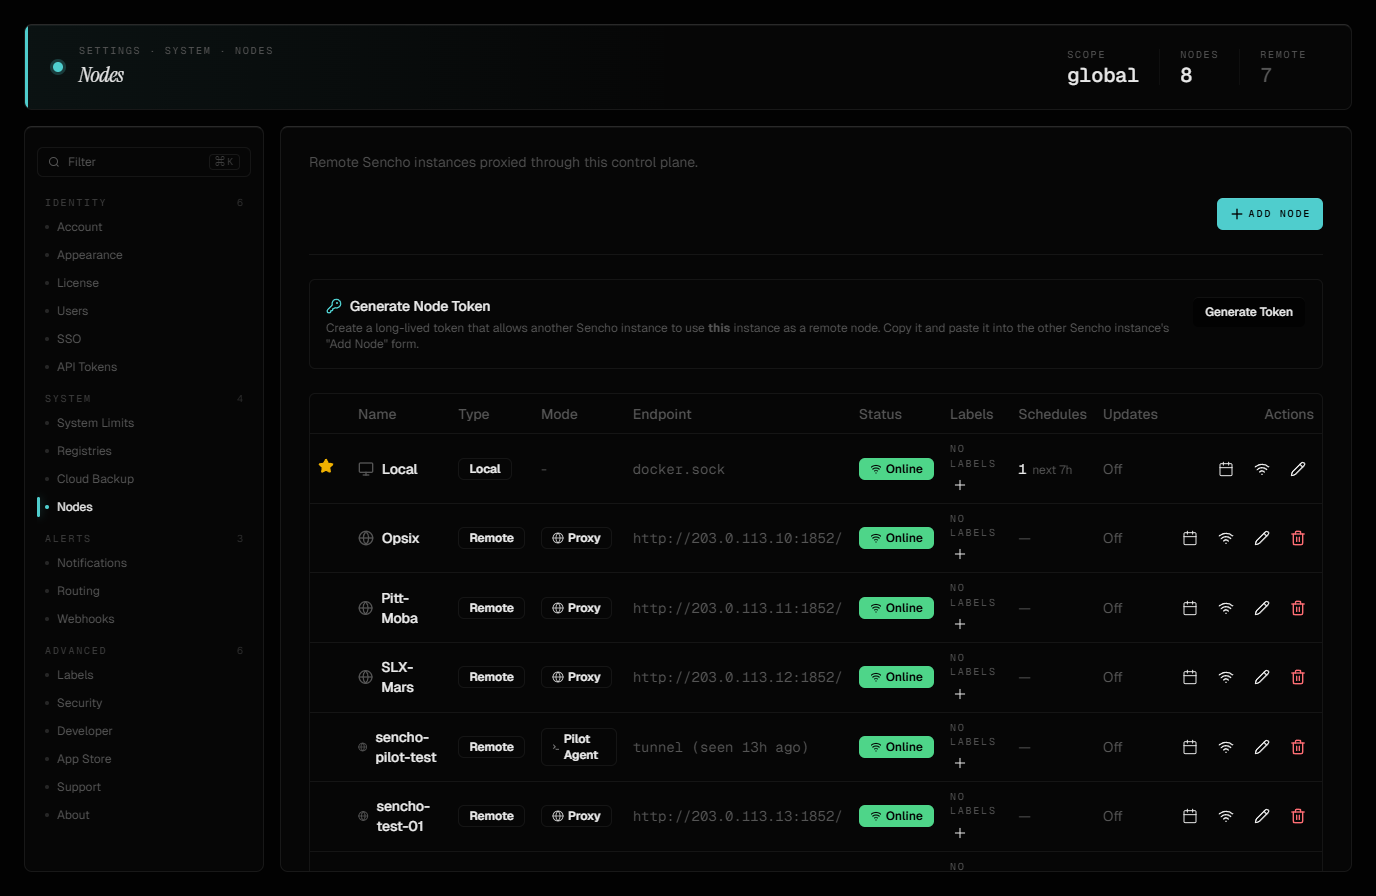1376x896 pixels.
Task: Open the About page
Action: [73, 815]
